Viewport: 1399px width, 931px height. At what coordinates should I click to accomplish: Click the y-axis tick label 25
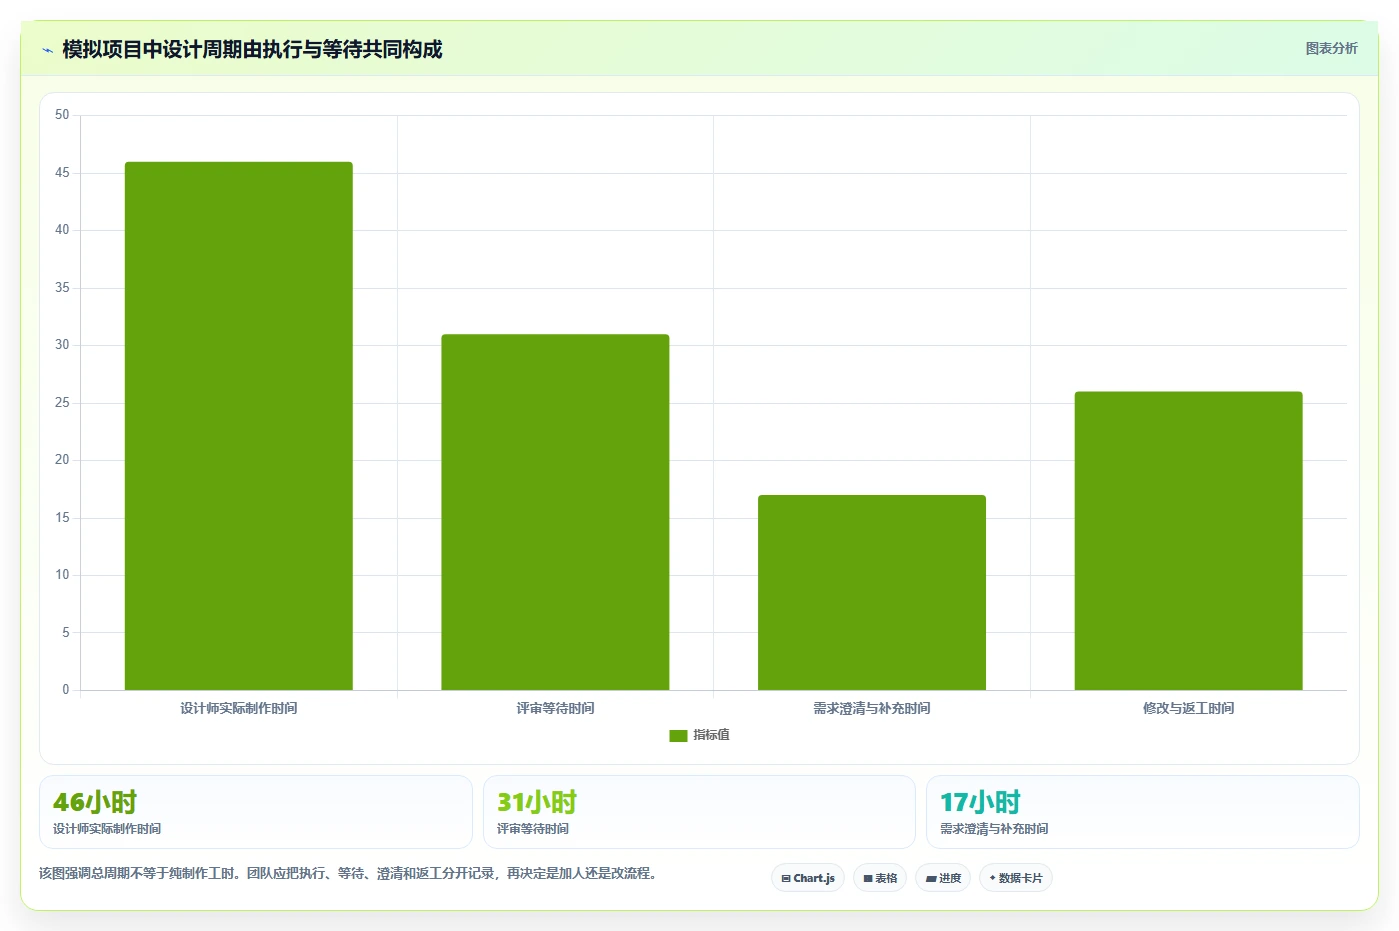point(62,403)
